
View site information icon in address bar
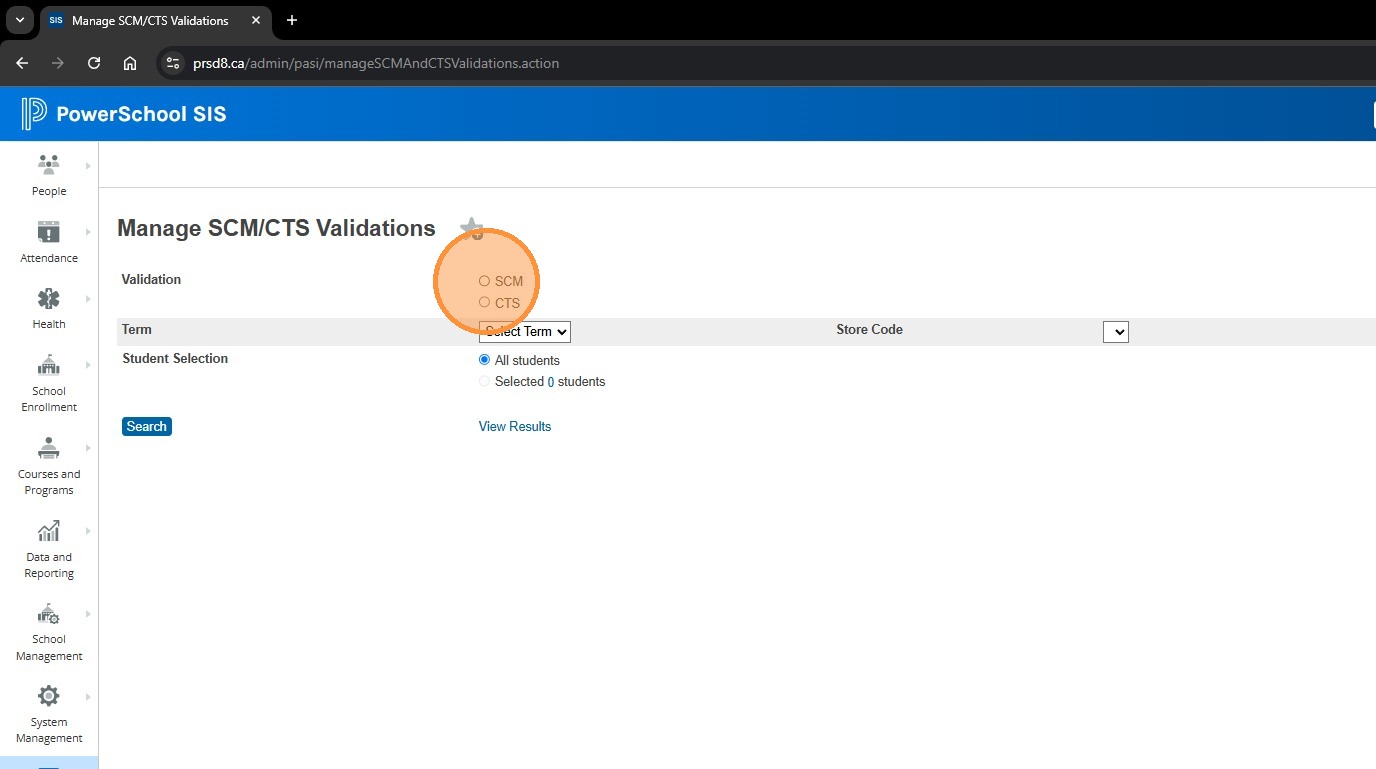point(173,63)
